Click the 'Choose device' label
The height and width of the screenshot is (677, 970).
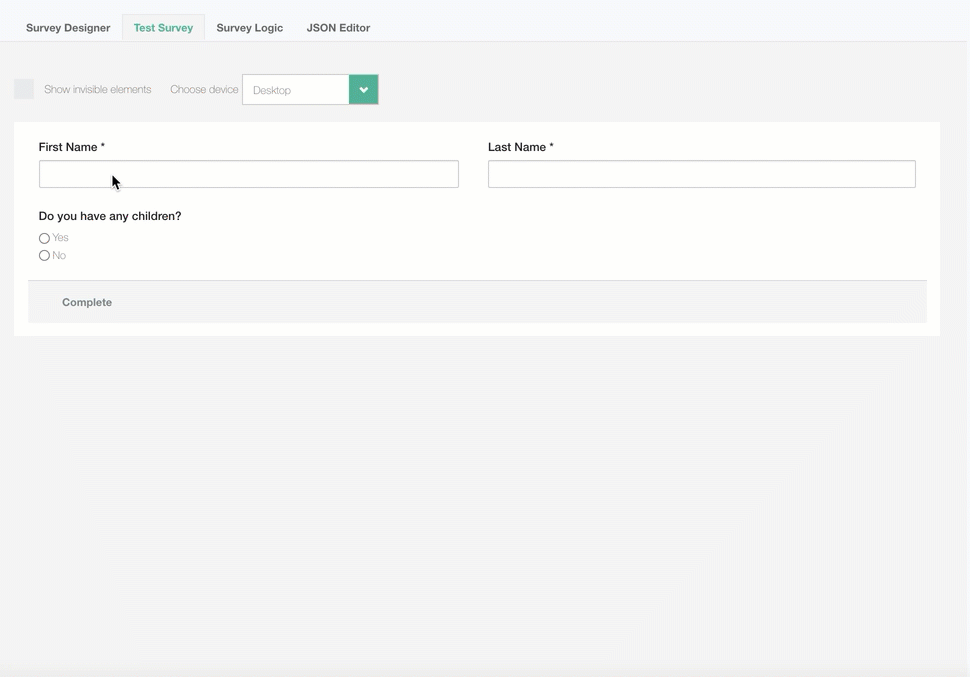(204, 90)
